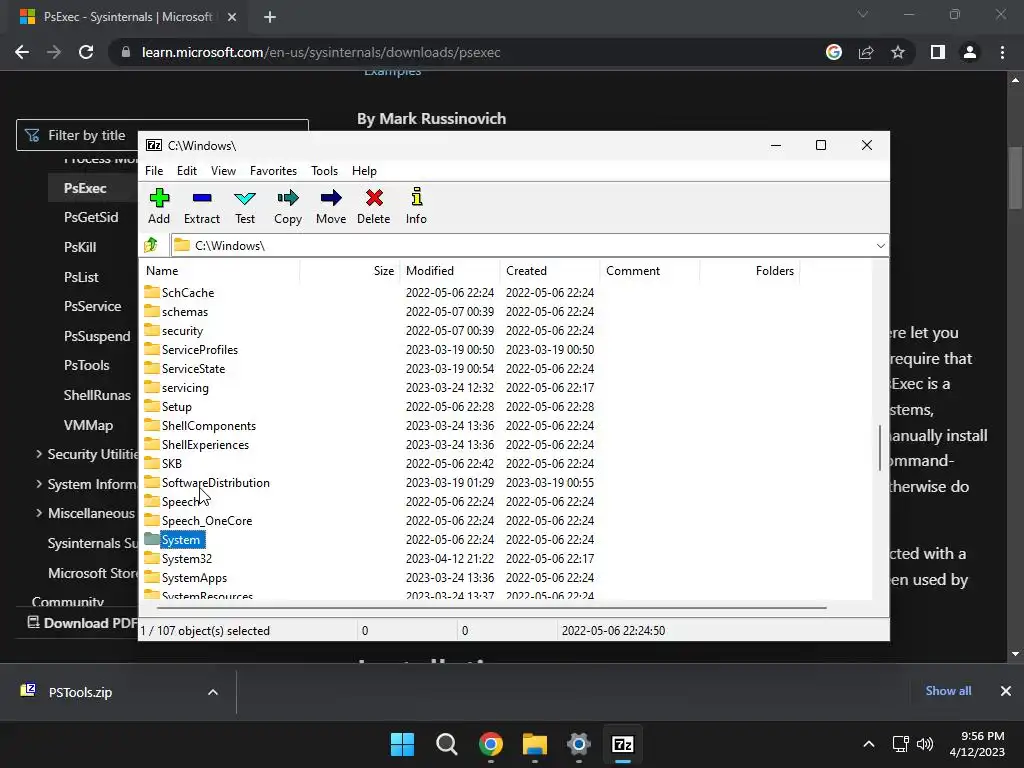Viewport: 1024px width, 768px height.
Task: Expand the Miscellaneous sidebar section
Action: [39, 513]
